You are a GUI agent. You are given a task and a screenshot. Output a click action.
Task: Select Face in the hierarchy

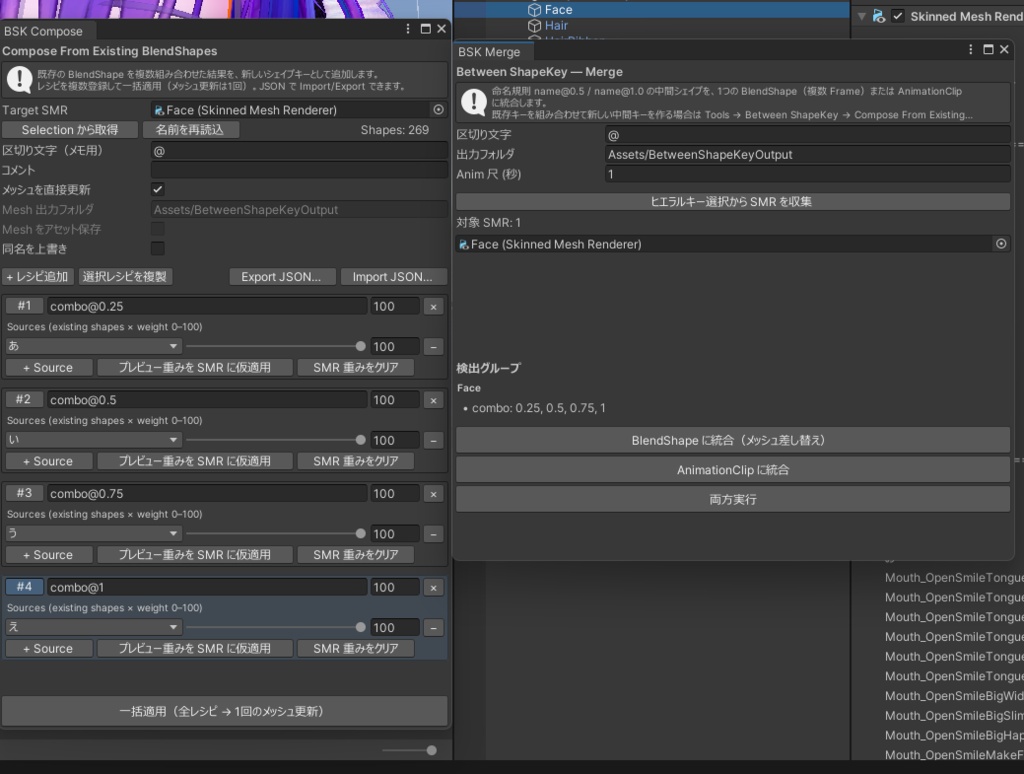[x=558, y=10]
